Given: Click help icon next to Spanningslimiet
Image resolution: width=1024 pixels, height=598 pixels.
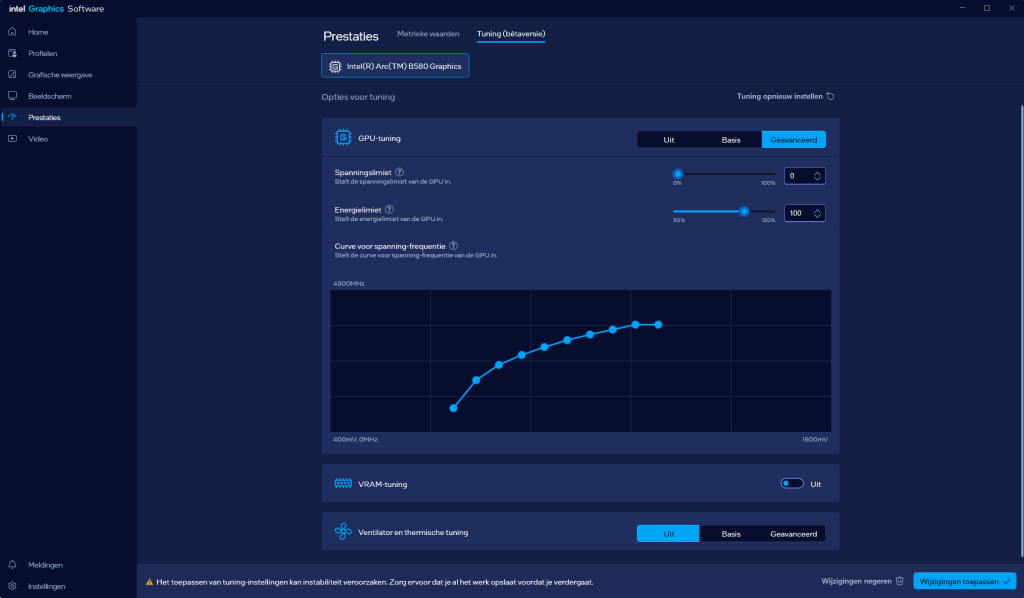Looking at the screenshot, I should click(400, 173).
